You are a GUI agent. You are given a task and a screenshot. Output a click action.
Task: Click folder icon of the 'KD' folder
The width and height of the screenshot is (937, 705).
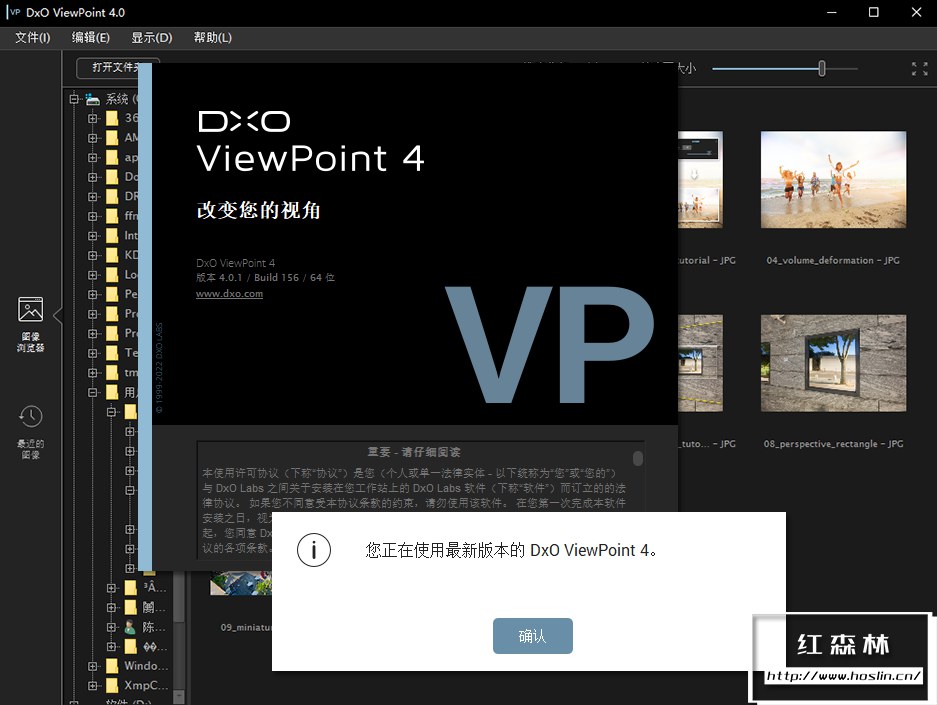112,255
